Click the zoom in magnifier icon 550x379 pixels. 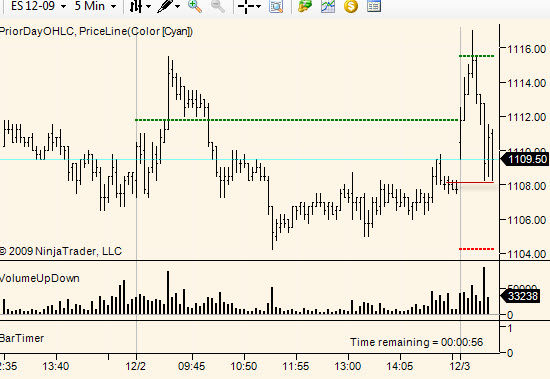[x=195, y=6]
